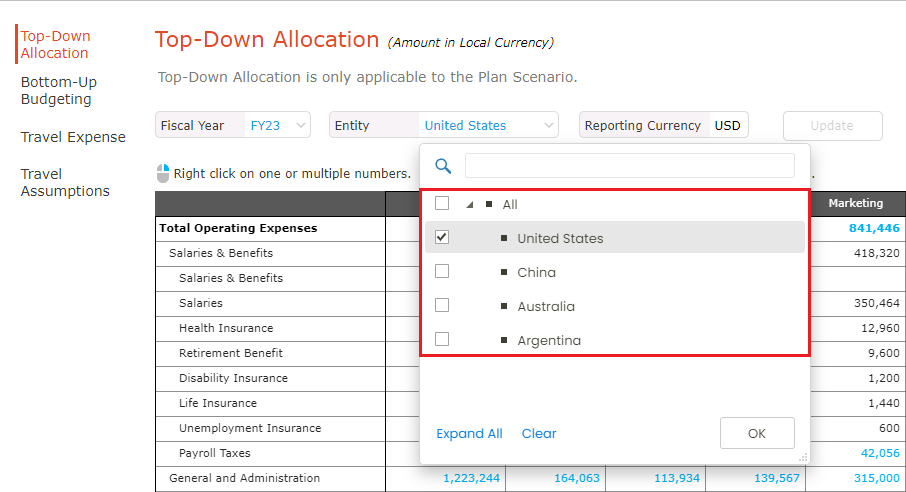Image resolution: width=906 pixels, height=492 pixels.
Task: Click the OK button in entity picker
Action: point(757,433)
